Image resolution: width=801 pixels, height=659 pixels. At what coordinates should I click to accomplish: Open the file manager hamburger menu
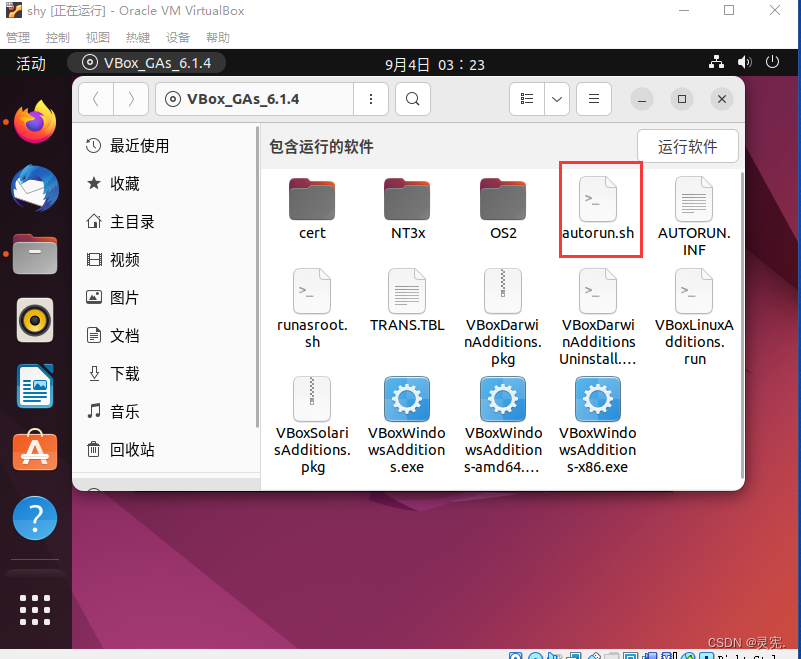[x=594, y=99]
